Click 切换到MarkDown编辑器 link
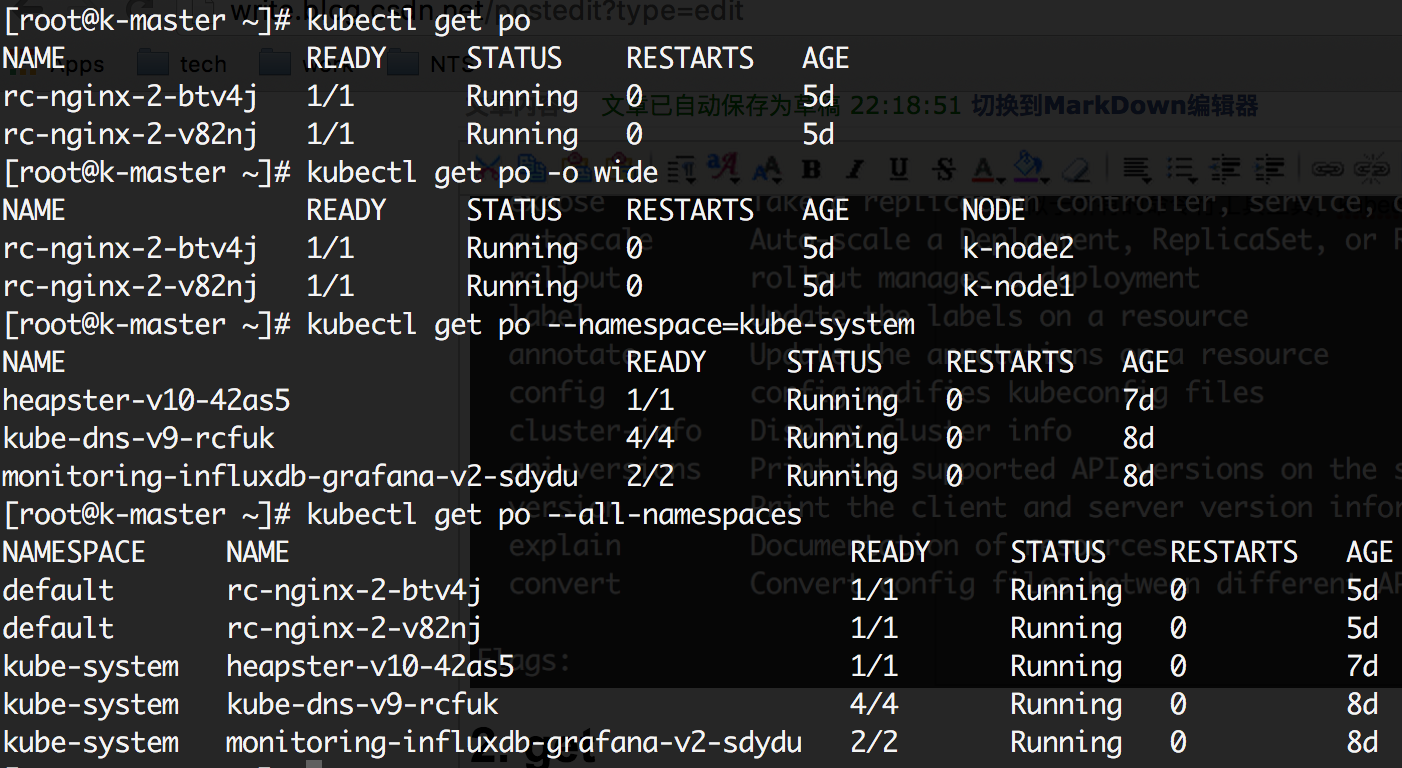Image resolution: width=1402 pixels, height=768 pixels. pos(1115,106)
